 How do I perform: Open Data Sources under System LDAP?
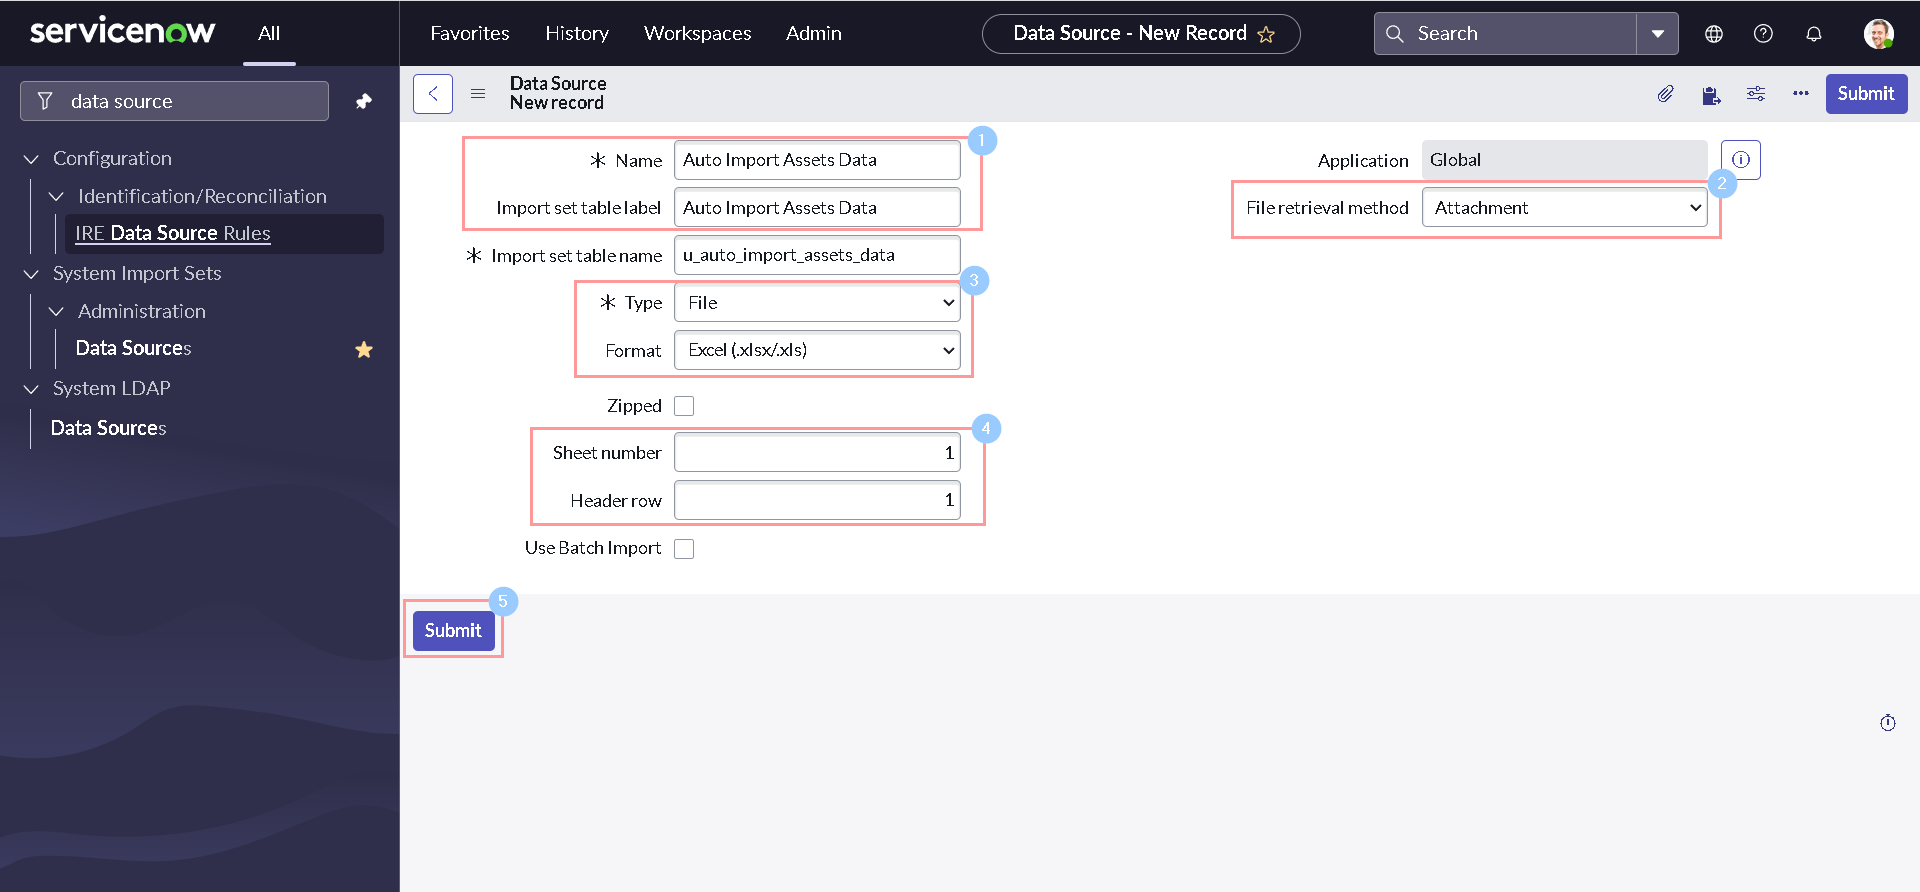[x=109, y=428]
